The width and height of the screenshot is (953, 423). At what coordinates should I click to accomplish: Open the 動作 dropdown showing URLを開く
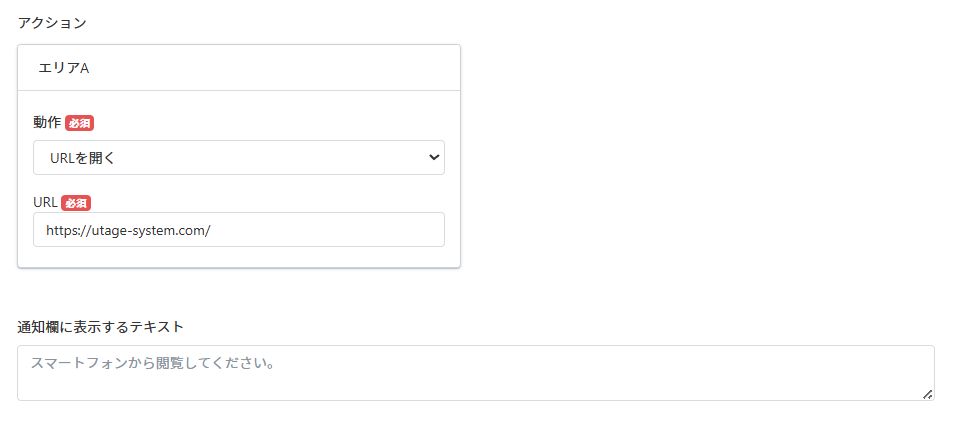pyautogui.click(x=239, y=157)
